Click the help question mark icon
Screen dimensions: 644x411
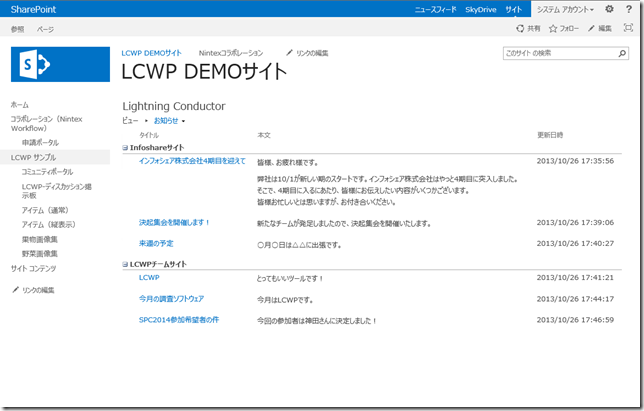click(x=630, y=9)
